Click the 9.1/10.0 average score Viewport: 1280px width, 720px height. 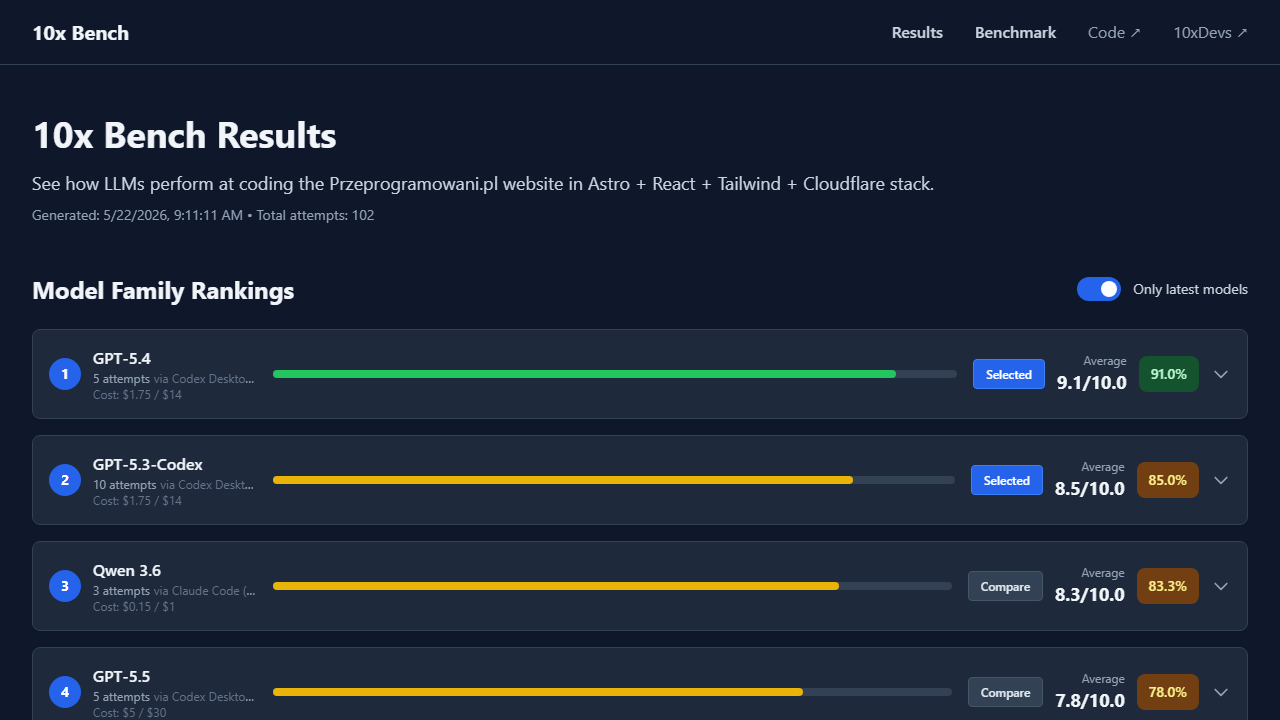coord(1092,382)
